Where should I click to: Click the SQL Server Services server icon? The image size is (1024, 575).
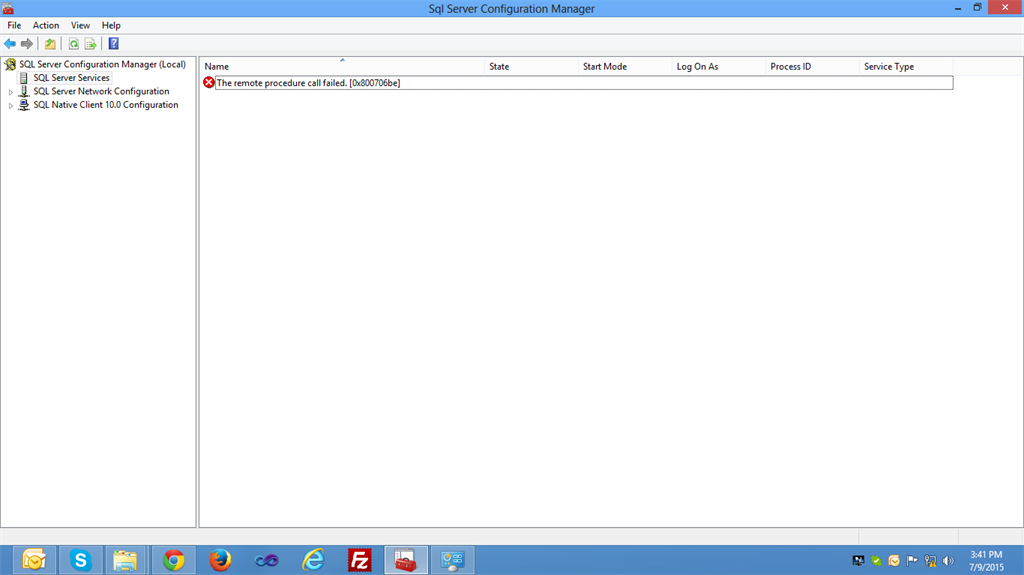[x=24, y=78]
